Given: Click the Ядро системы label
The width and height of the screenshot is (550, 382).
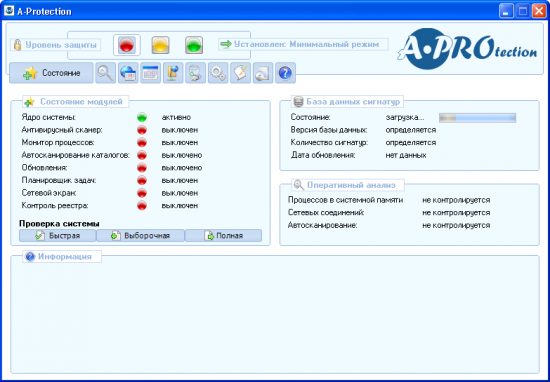Looking at the screenshot, I should pyautogui.click(x=48, y=118).
